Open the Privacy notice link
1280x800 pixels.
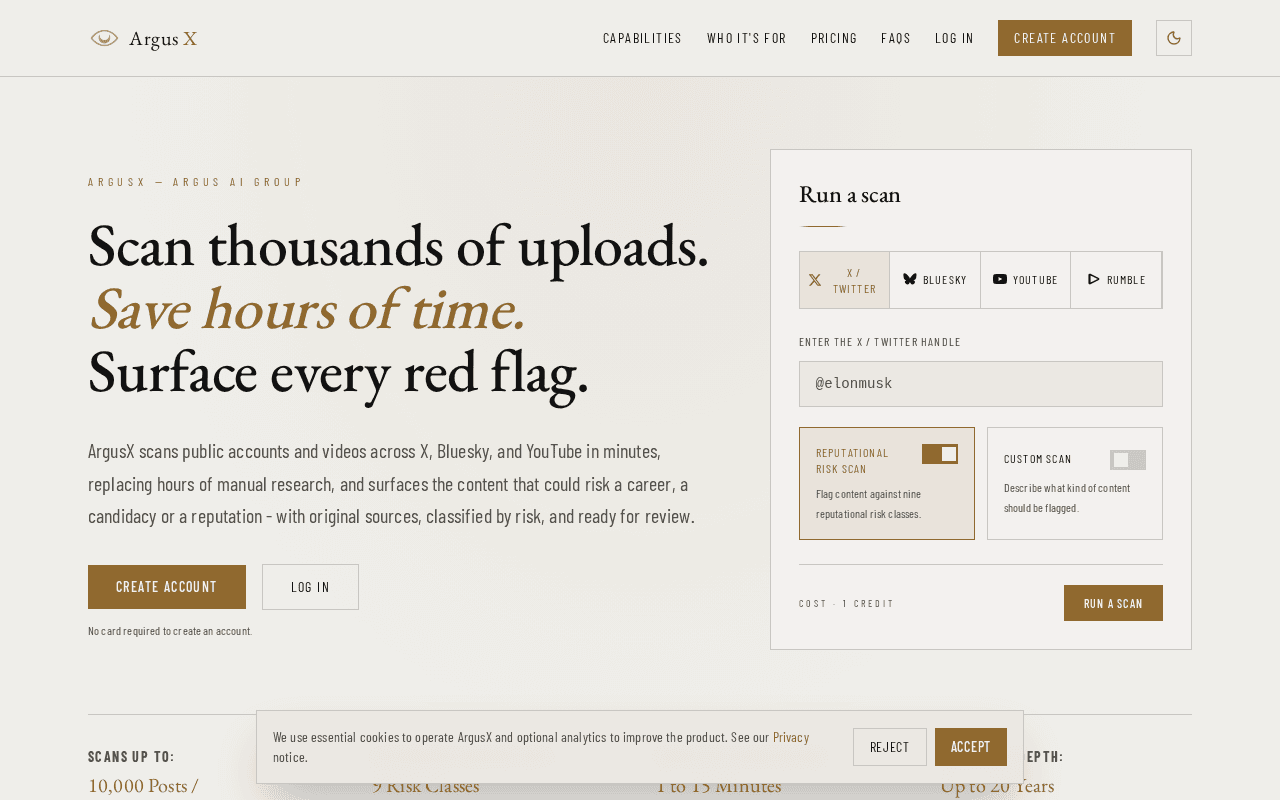click(x=791, y=737)
